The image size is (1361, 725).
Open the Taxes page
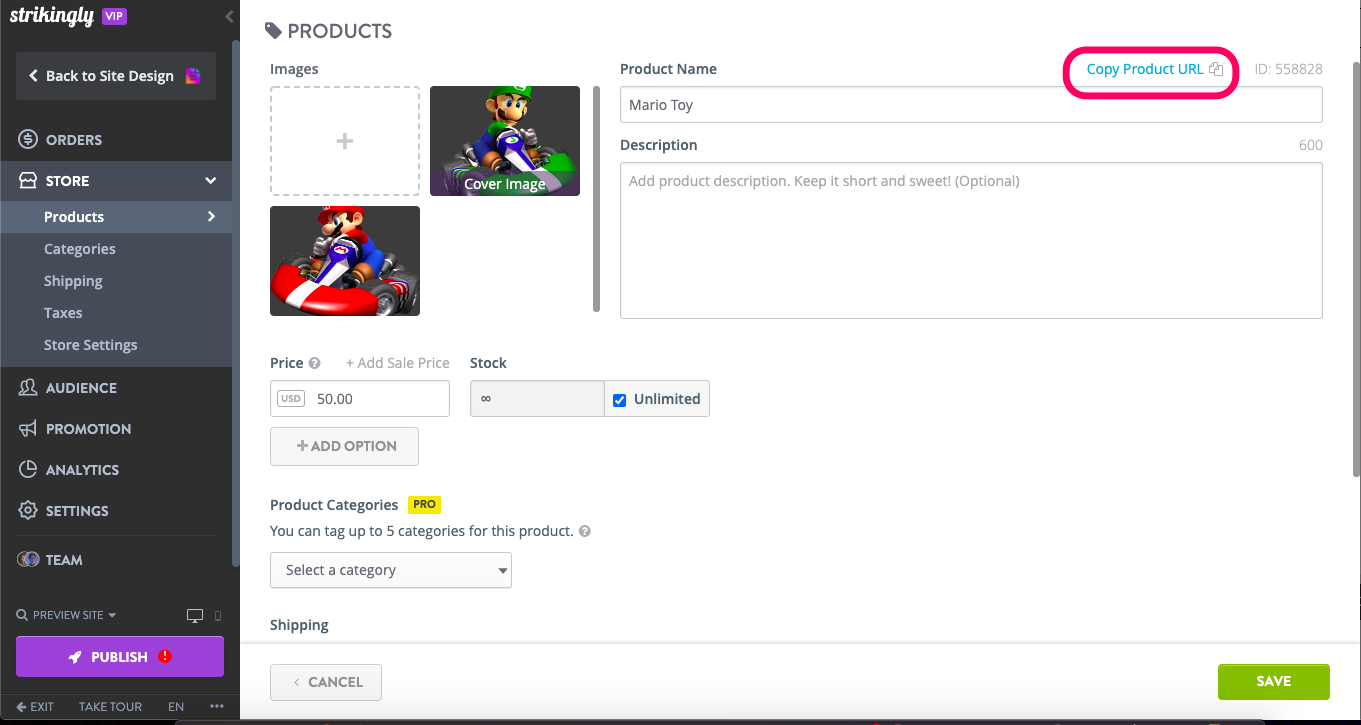[x=63, y=313]
